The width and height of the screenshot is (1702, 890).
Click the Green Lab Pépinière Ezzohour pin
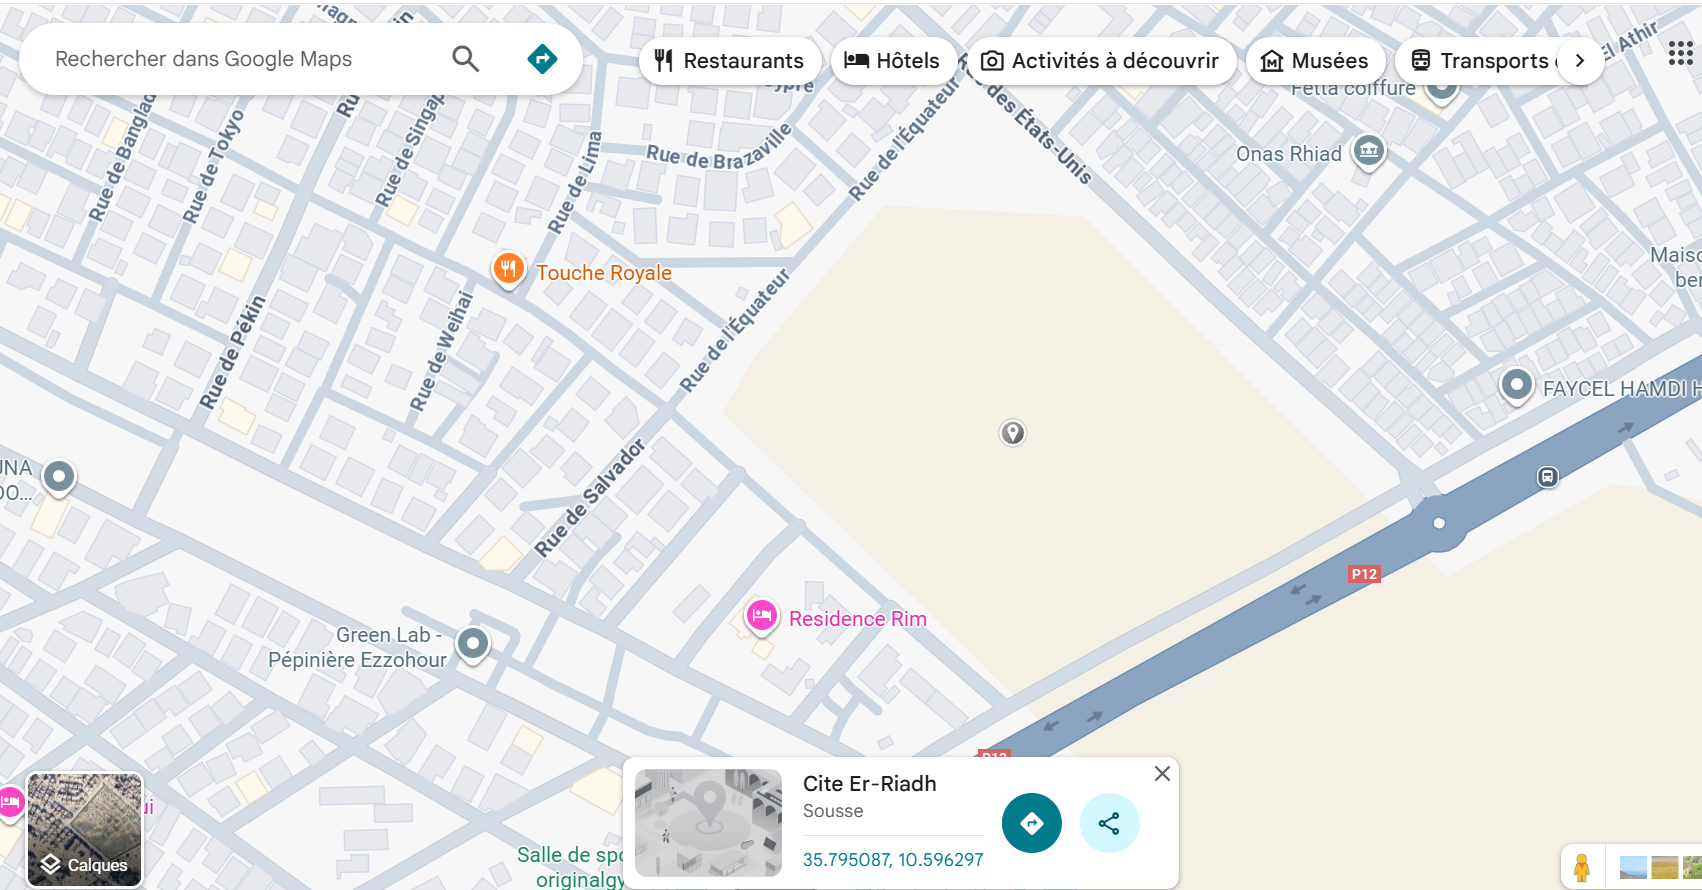coord(473,643)
